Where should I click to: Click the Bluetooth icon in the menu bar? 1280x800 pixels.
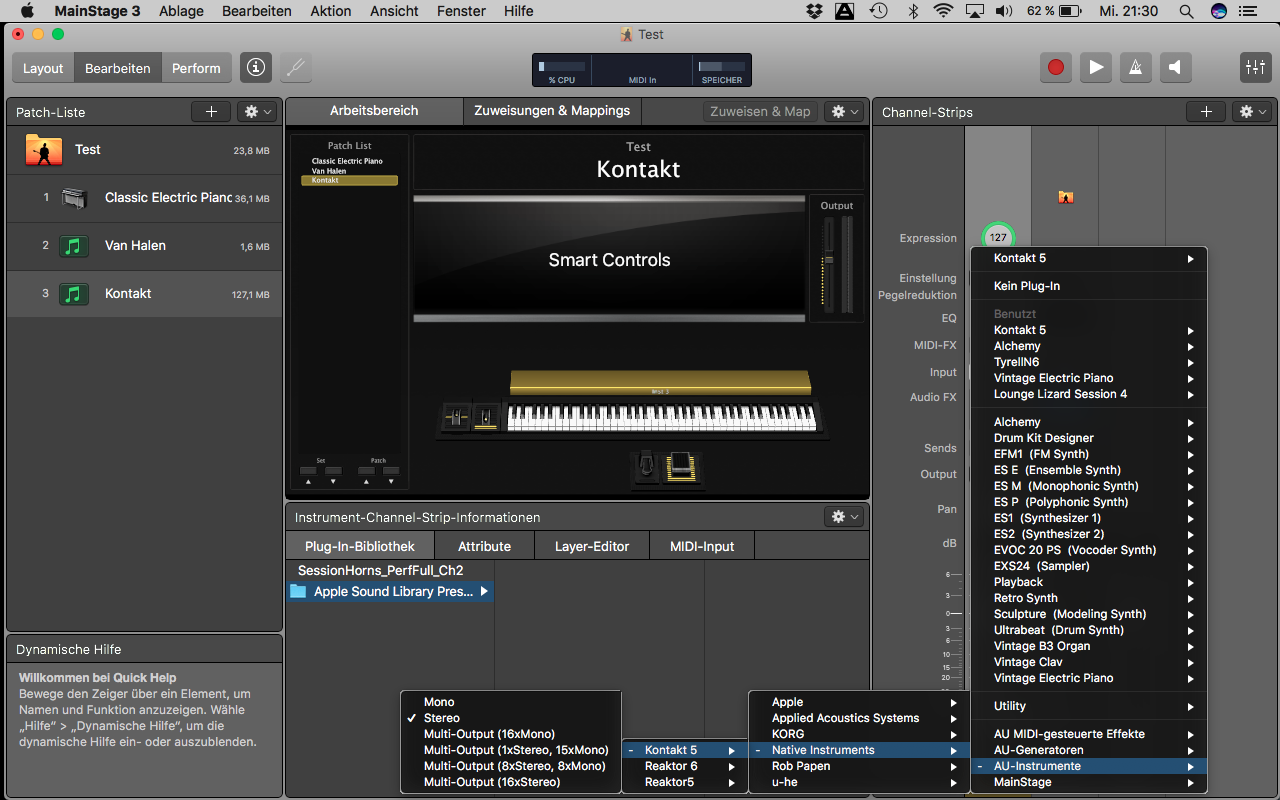coord(912,11)
